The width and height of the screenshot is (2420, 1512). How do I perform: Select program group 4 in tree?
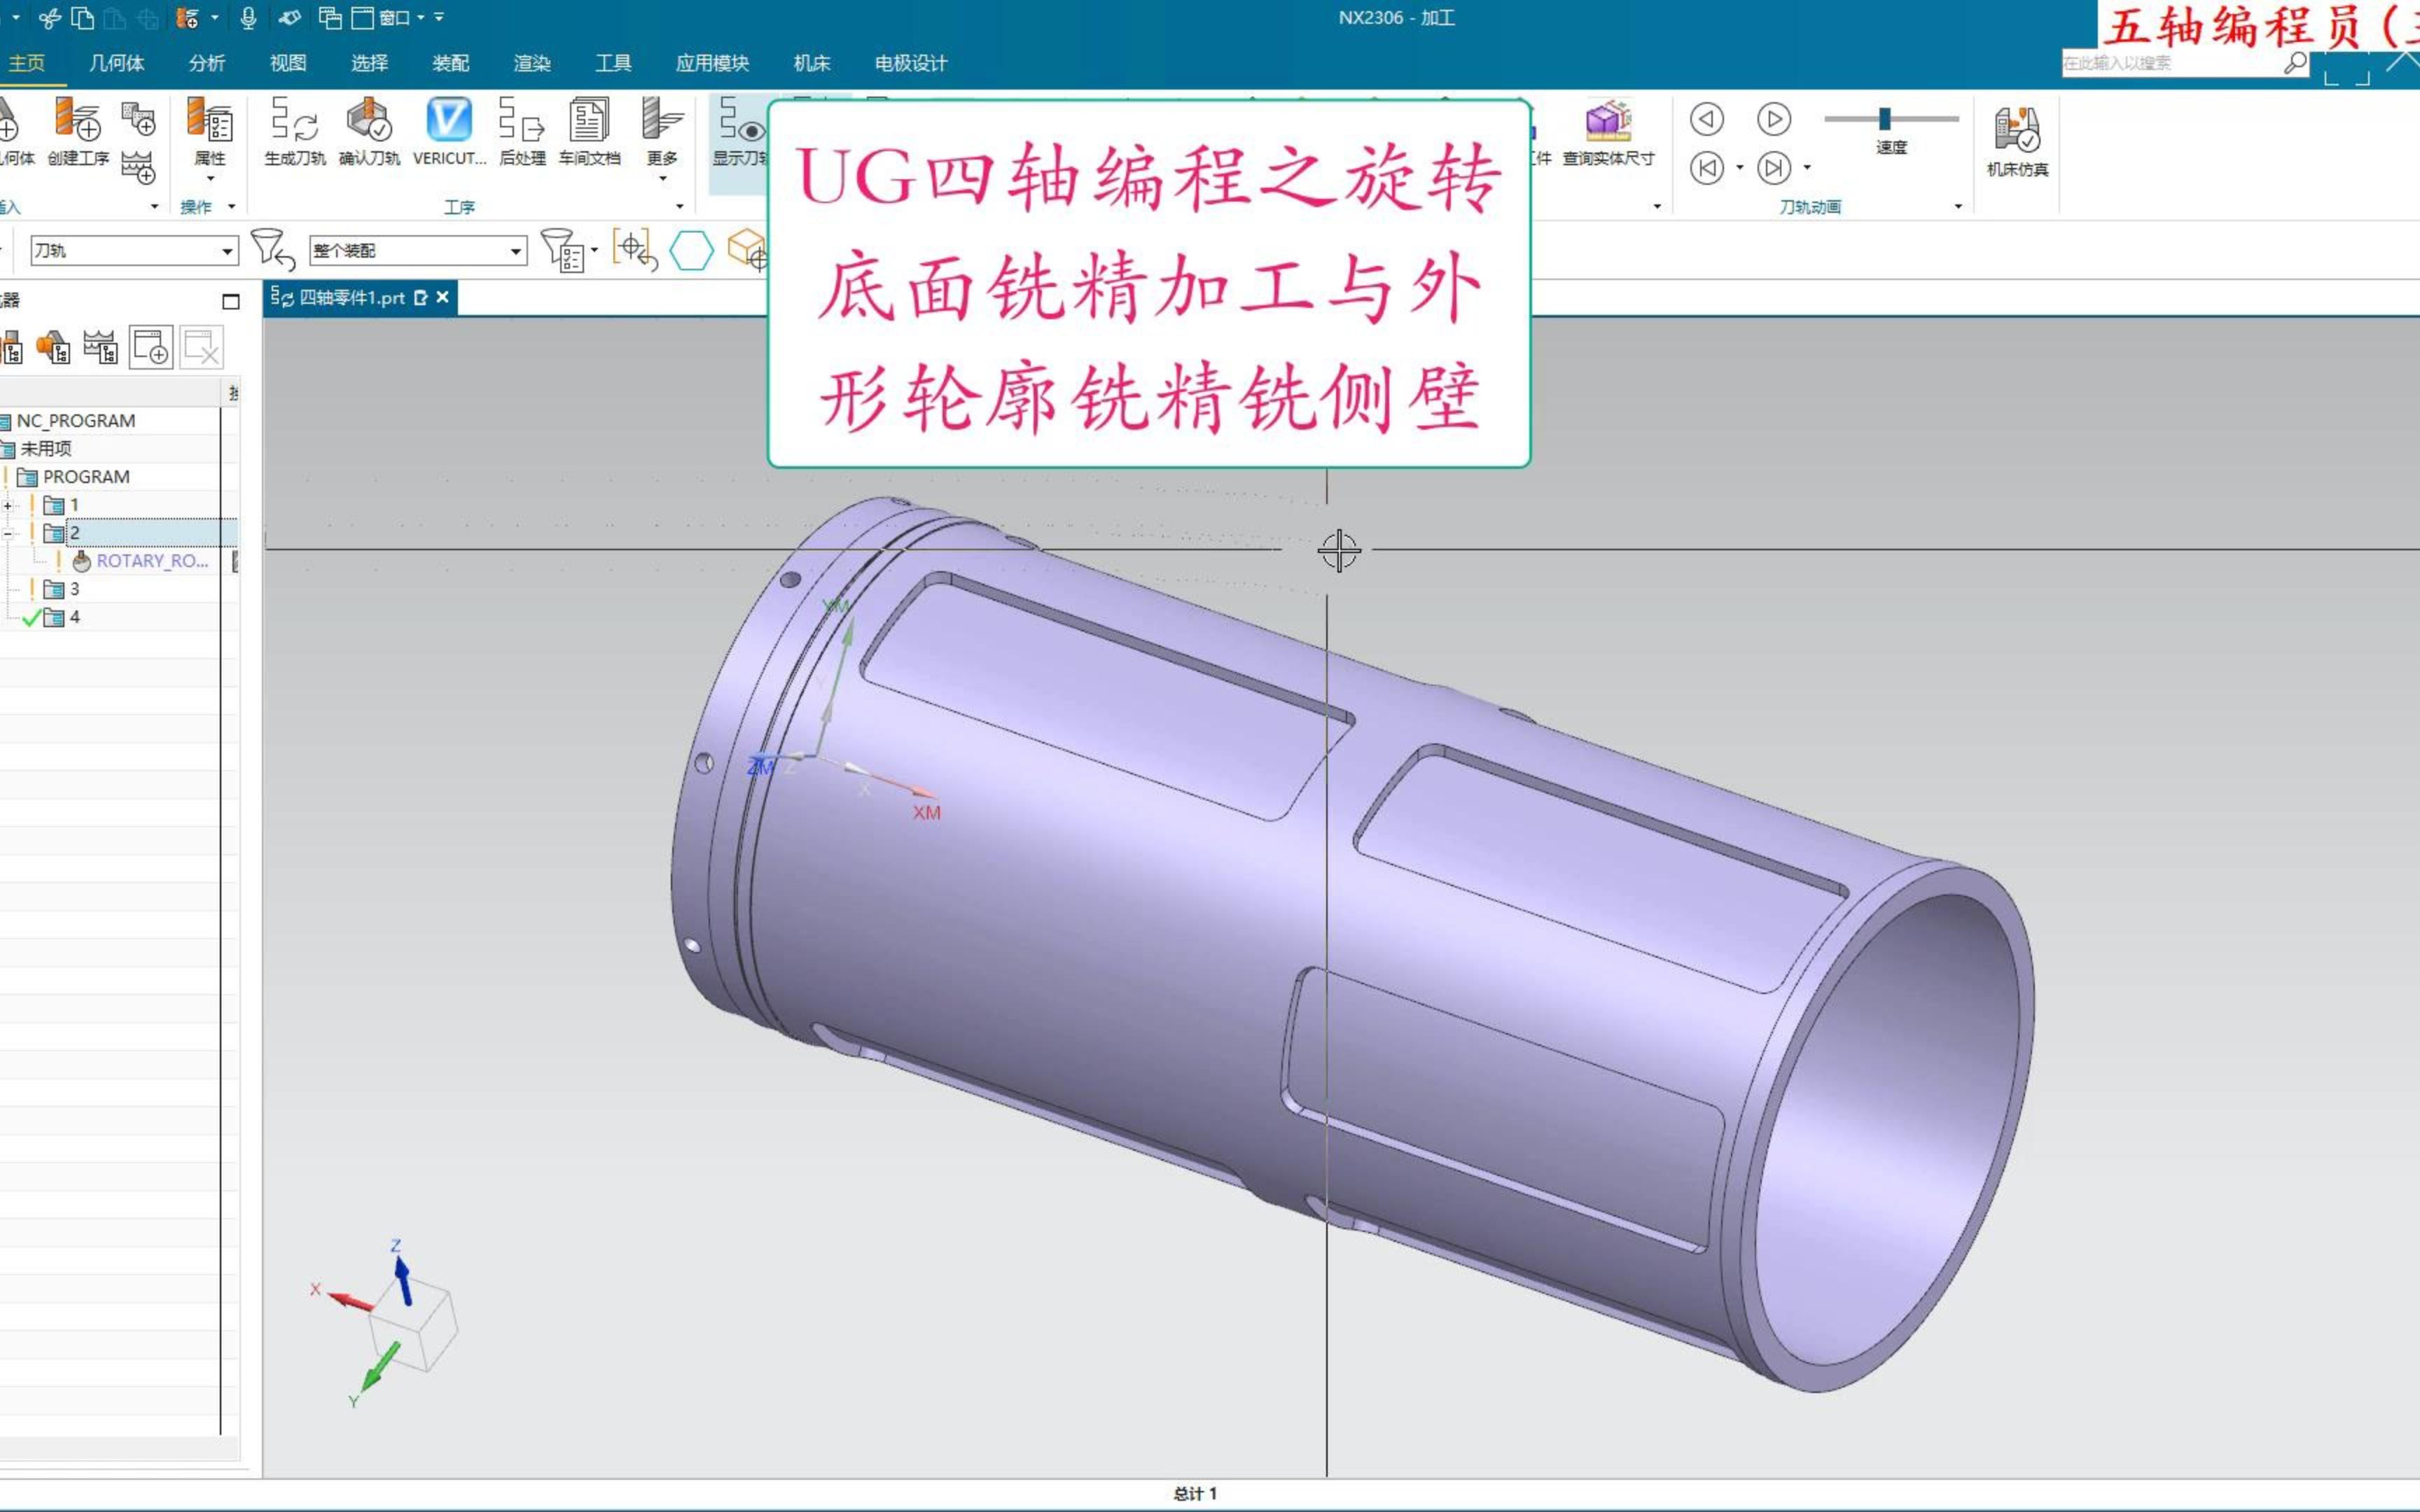click(x=74, y=617)
